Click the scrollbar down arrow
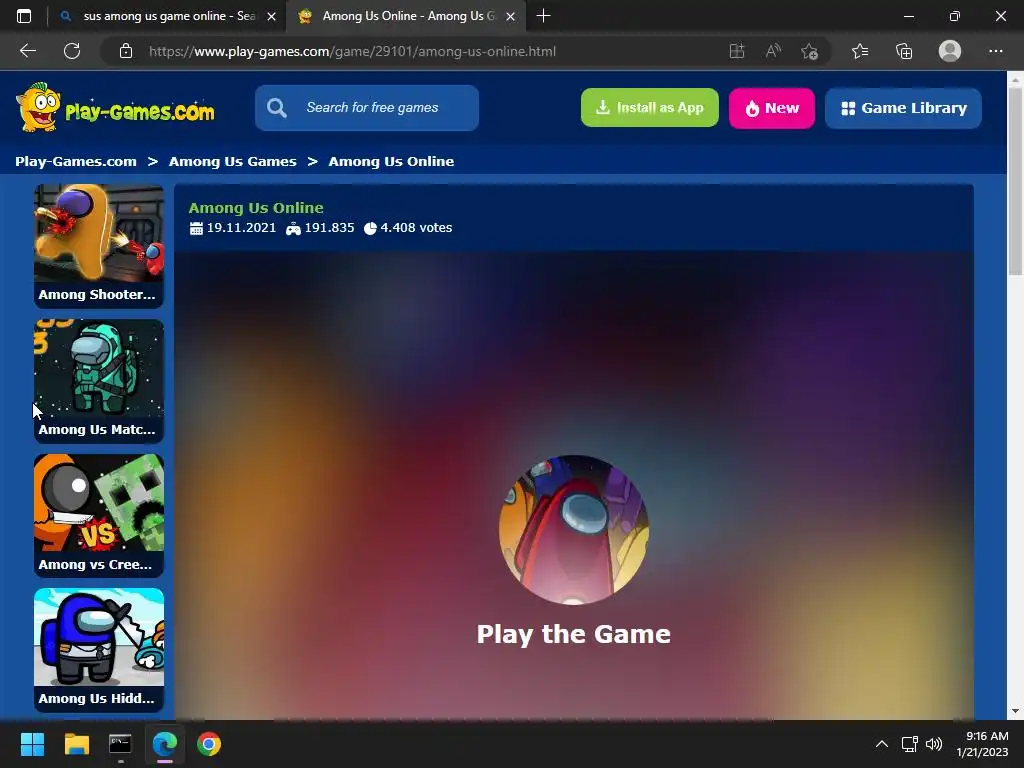The height and width of the screenshot is (768, 1024). (1015, 711)
